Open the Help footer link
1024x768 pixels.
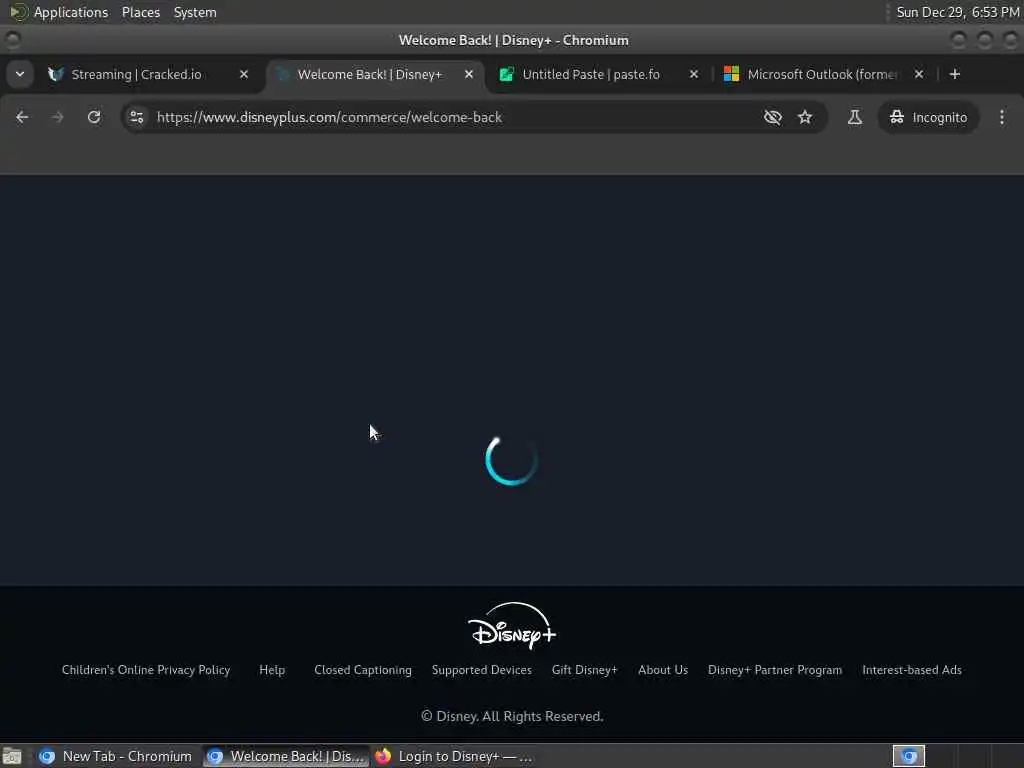(x=272, y=670)
